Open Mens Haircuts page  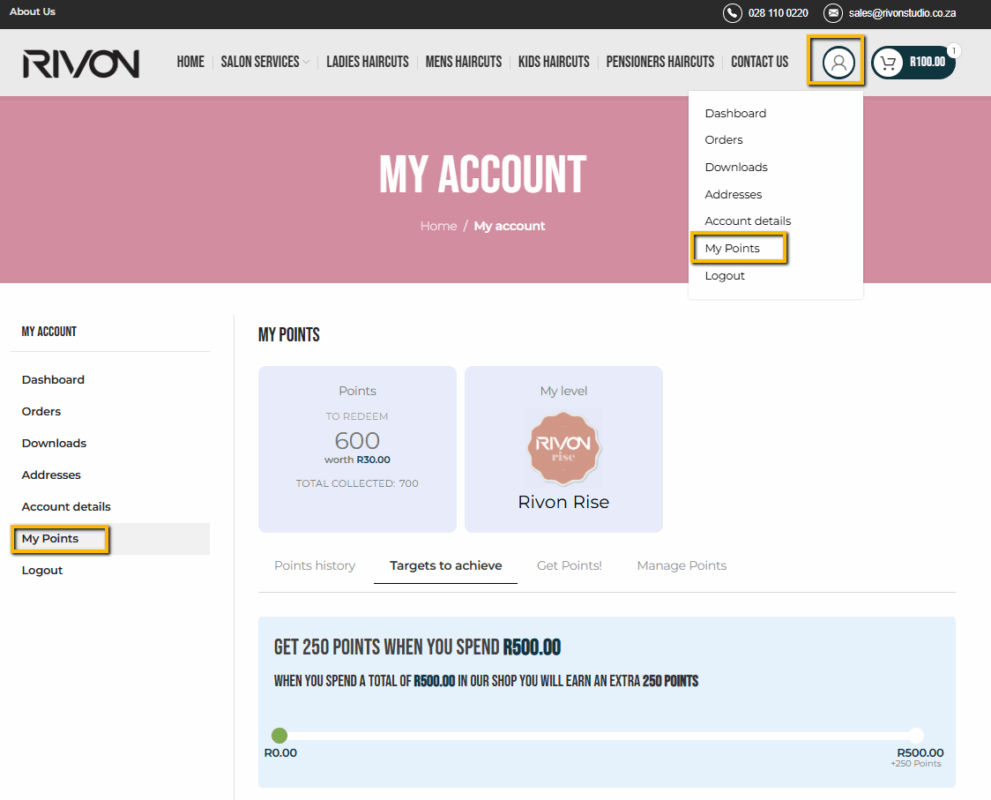[463, 62]
